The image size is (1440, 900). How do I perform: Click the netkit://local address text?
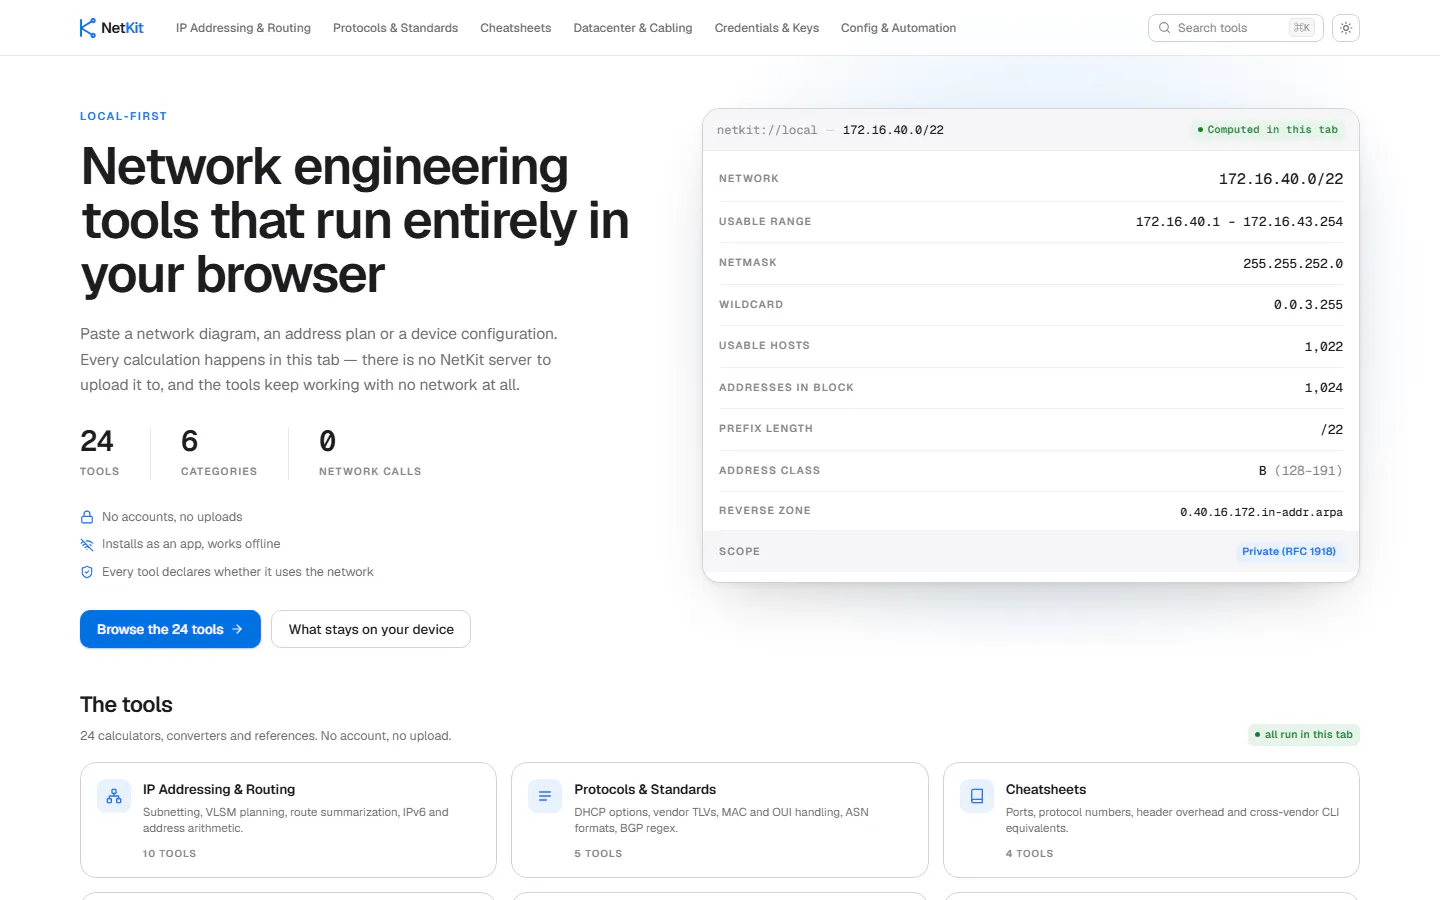(x=767, y=130)
